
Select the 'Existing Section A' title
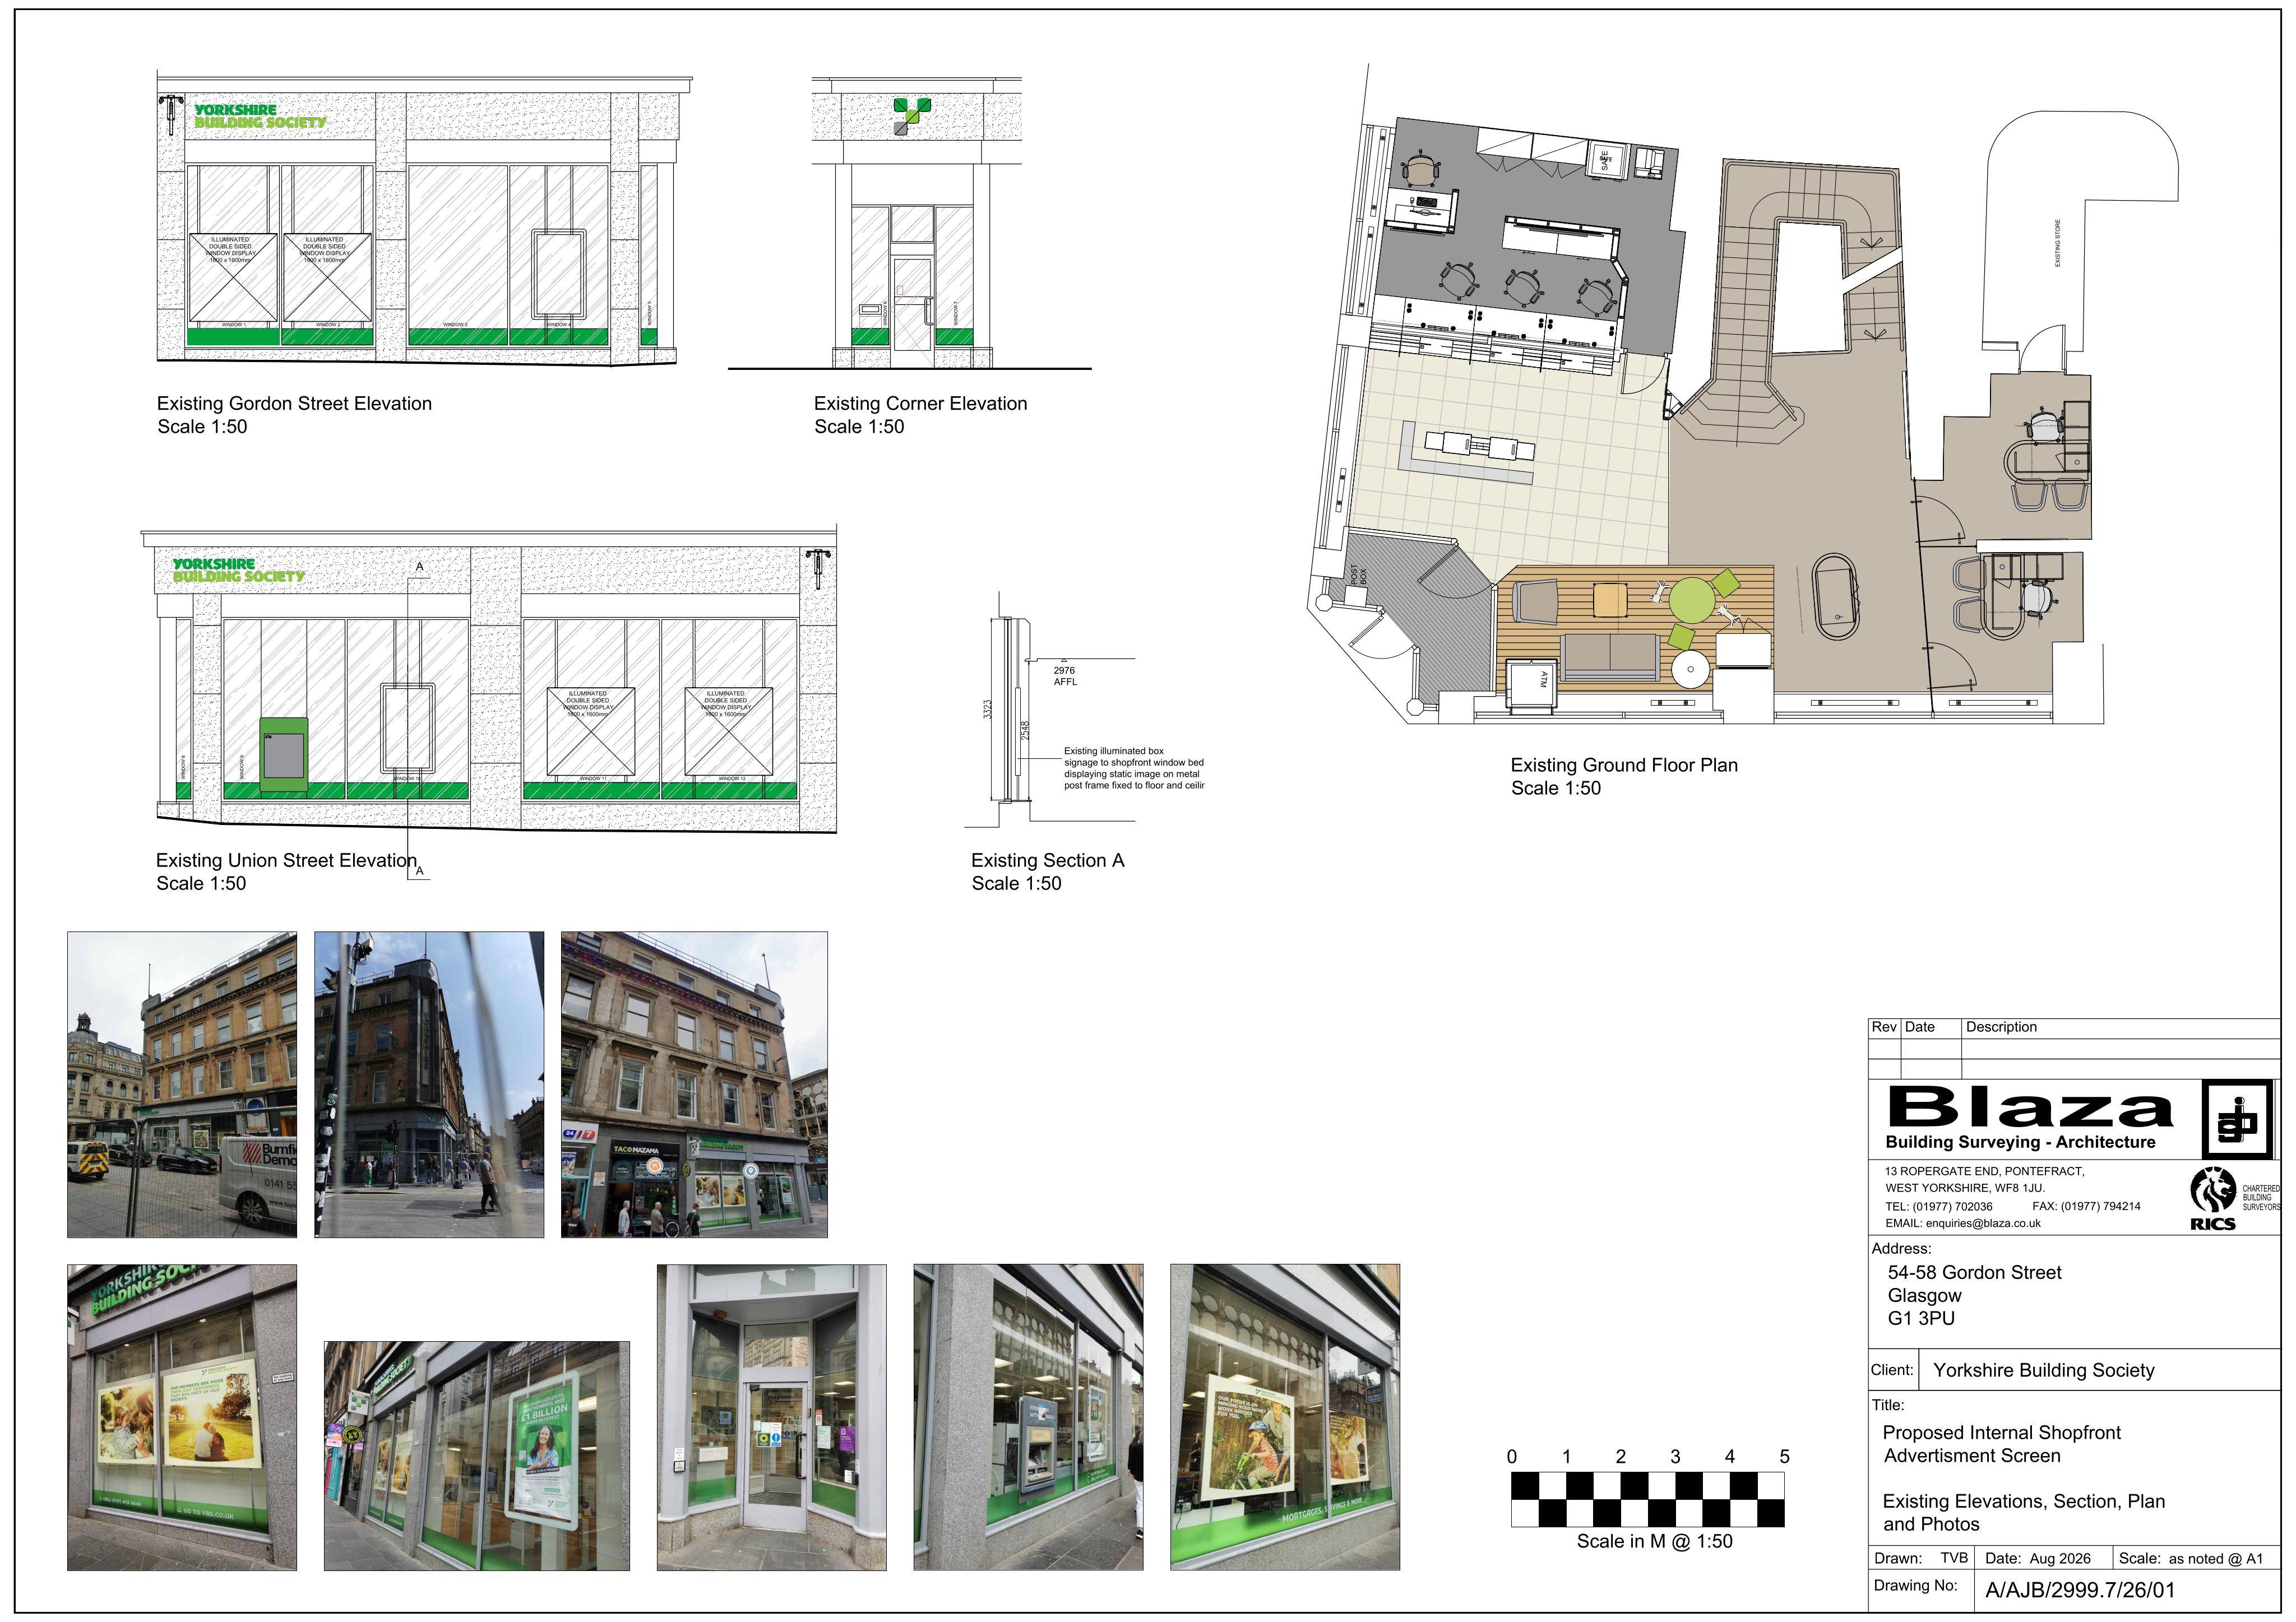[1048, 861]
